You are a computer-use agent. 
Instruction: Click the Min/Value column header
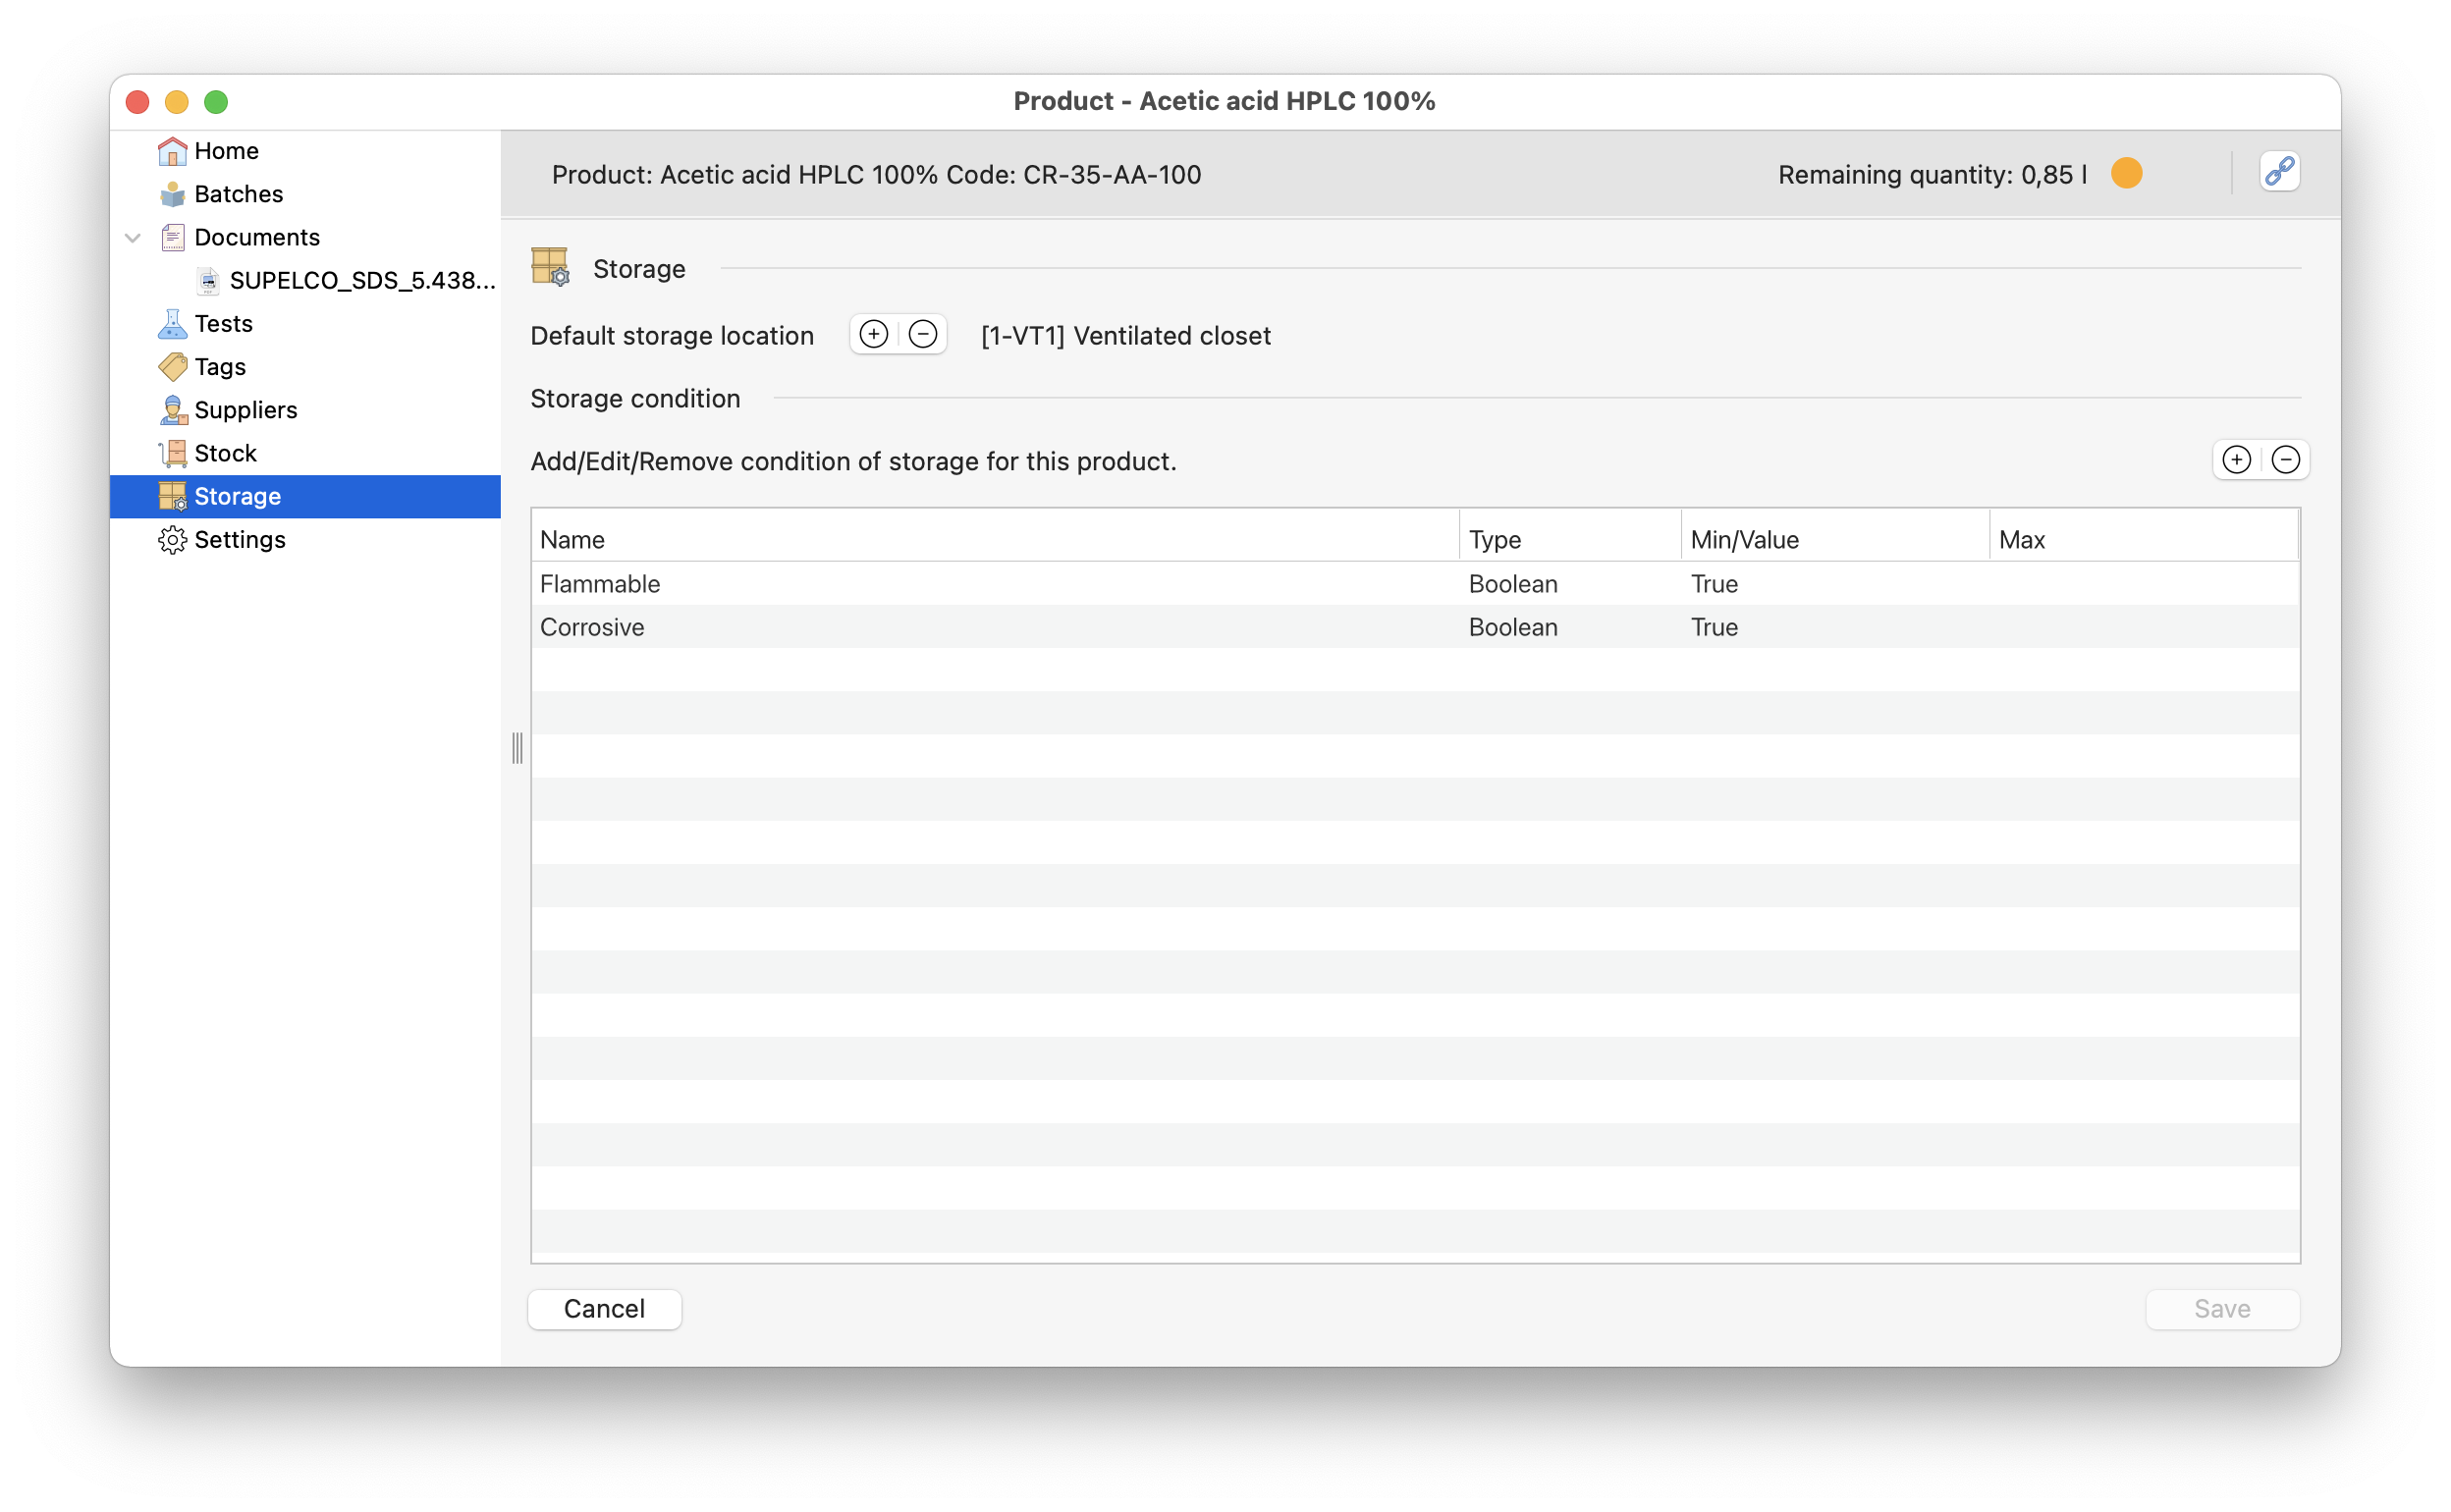1835,540
